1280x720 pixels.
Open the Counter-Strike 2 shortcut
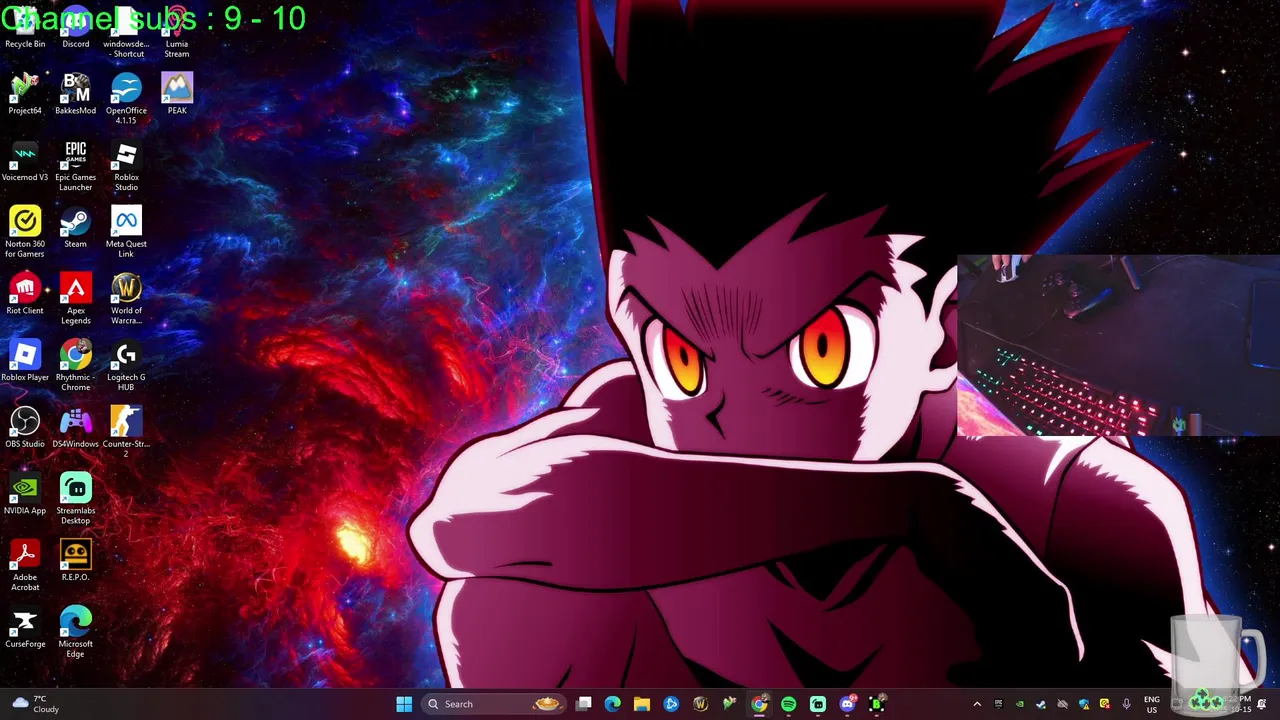tap(126, 432)
